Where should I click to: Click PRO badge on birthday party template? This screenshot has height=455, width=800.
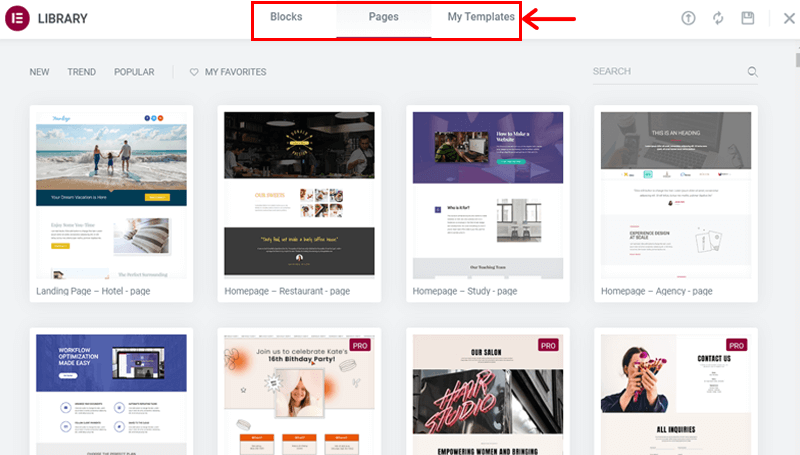[x=360, y=345]
